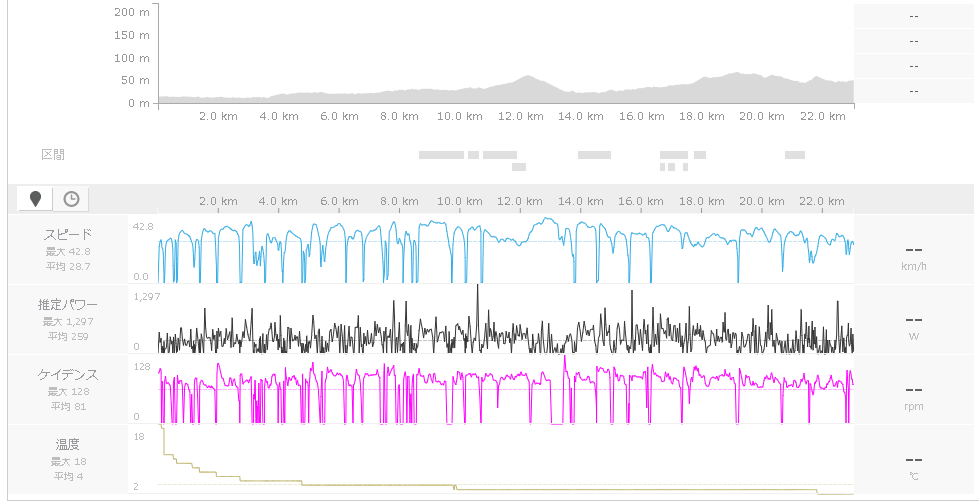Click the ケイデンス chart label
979x504 pixels.
(x=68, y=375)
